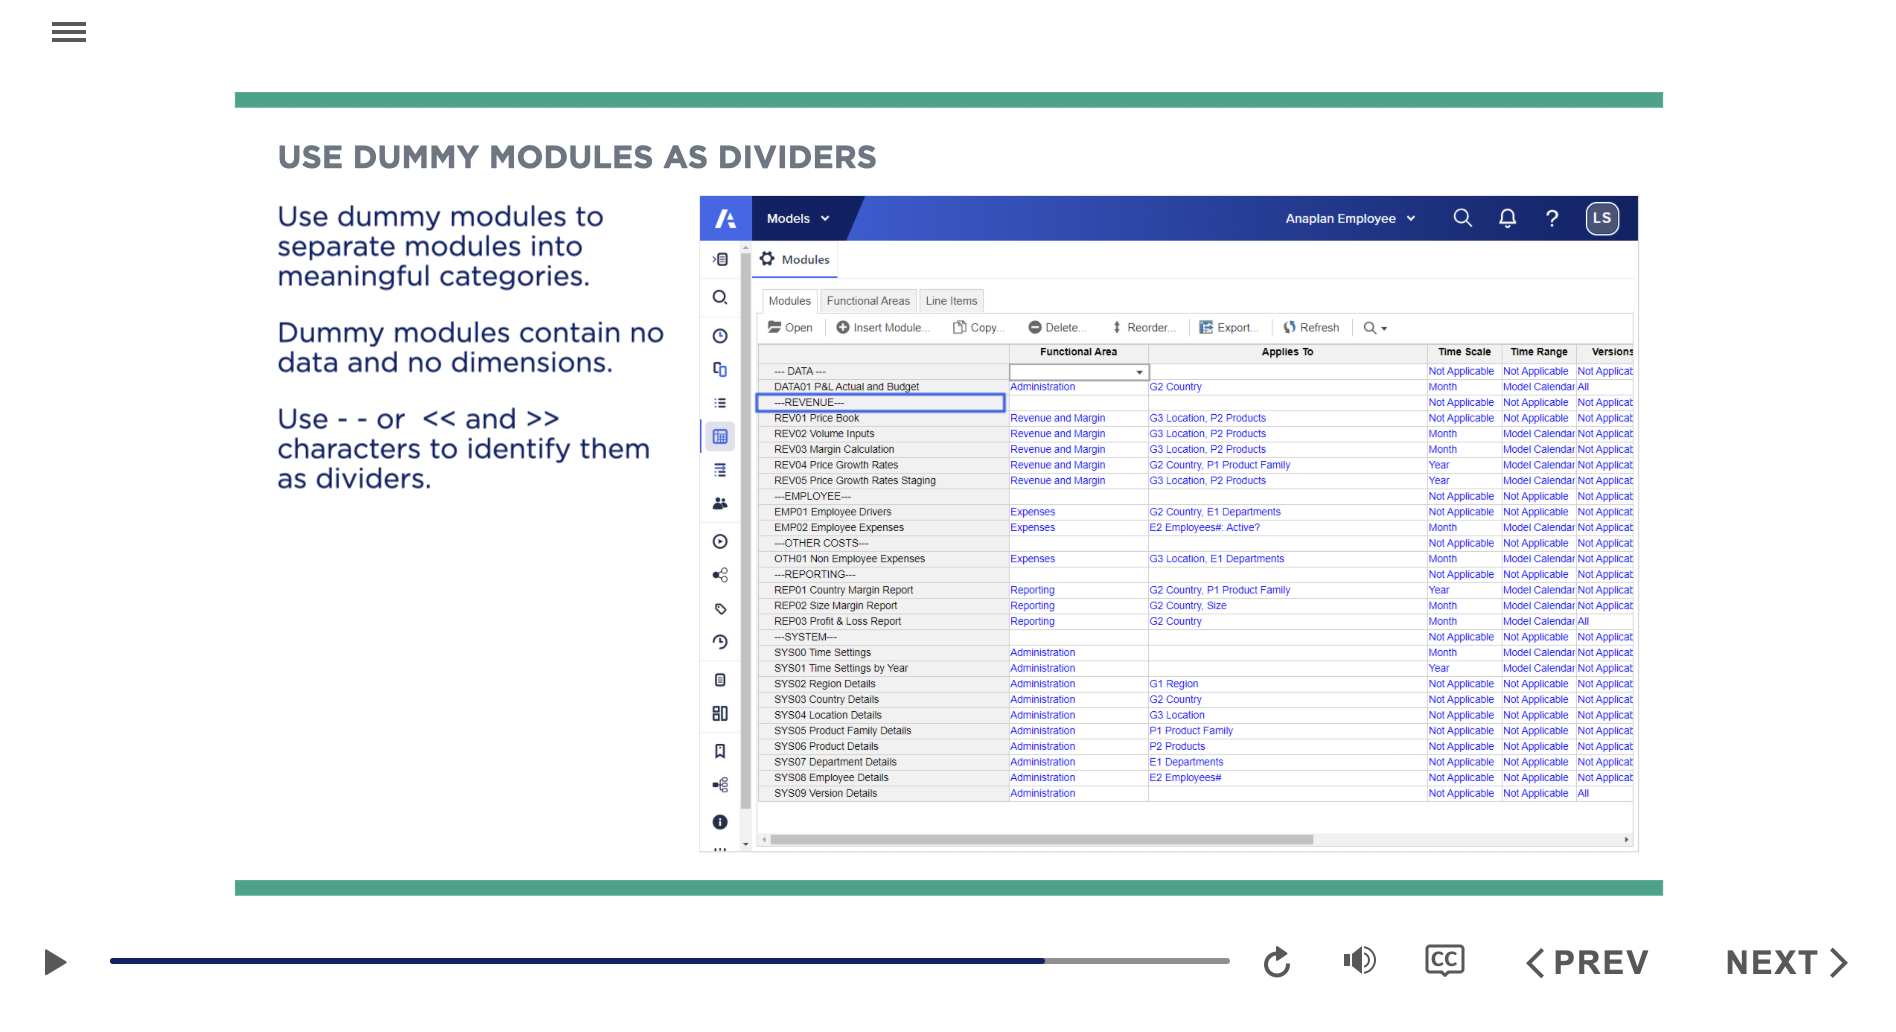
Task: Click the Copy toolbar button
Action: click(x=978, y=328)
